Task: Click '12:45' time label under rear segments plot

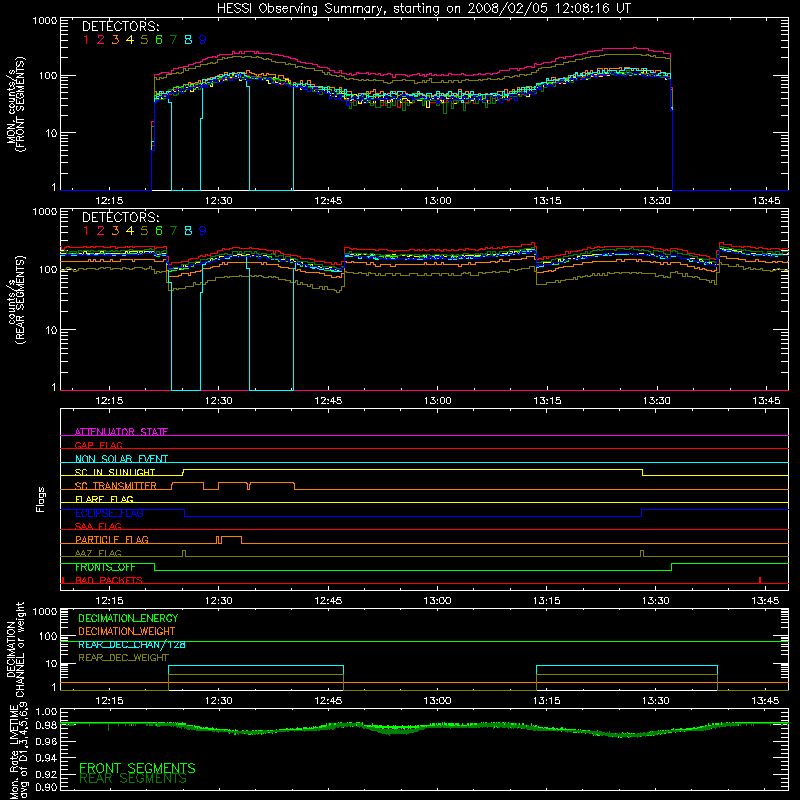Action: pos(328,401)
